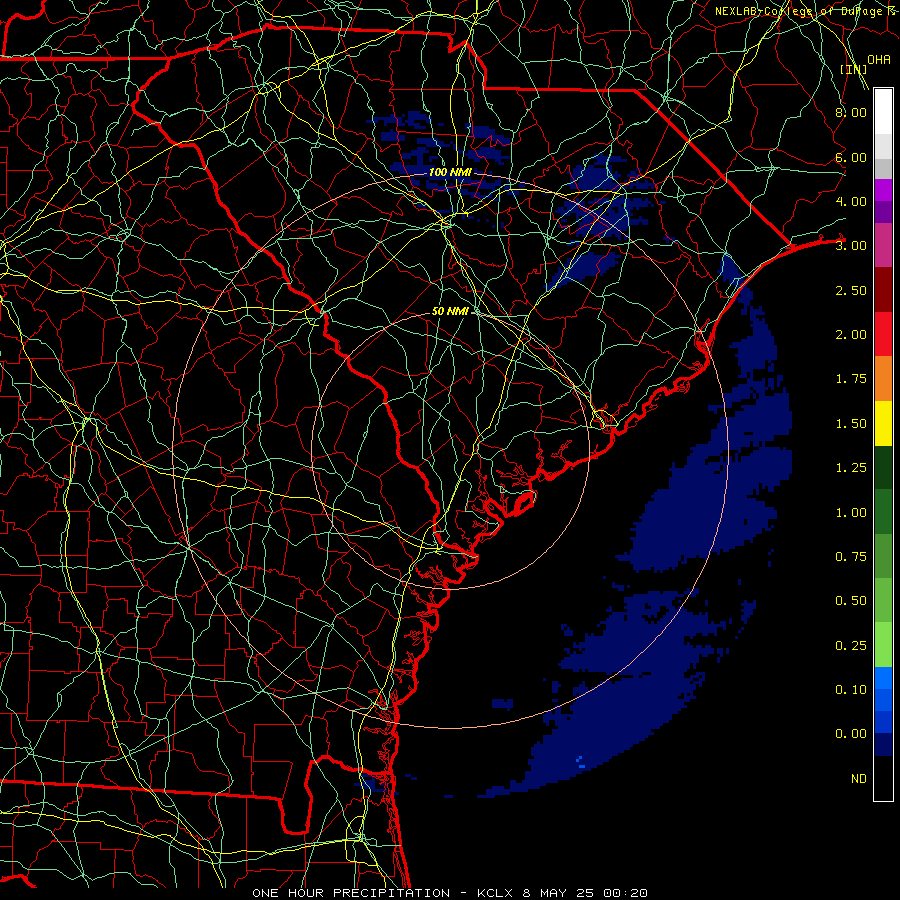Click the 0.50 legend value
Viewport: 900px width, 900px height.
tap(851, 601)
